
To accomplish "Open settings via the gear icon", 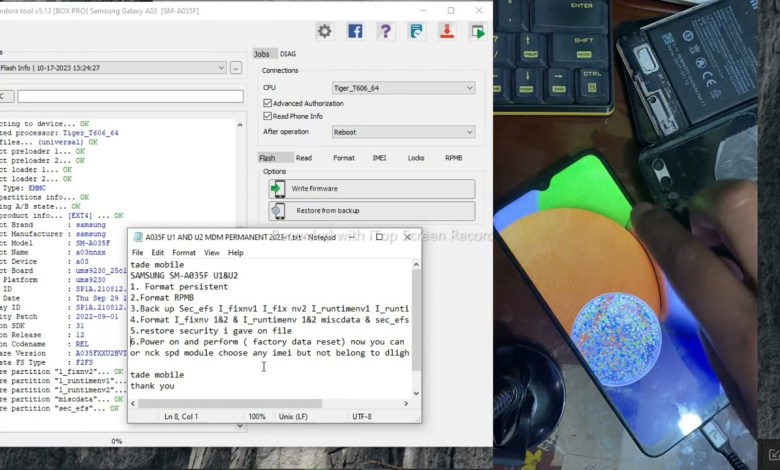I will [324, 32].
